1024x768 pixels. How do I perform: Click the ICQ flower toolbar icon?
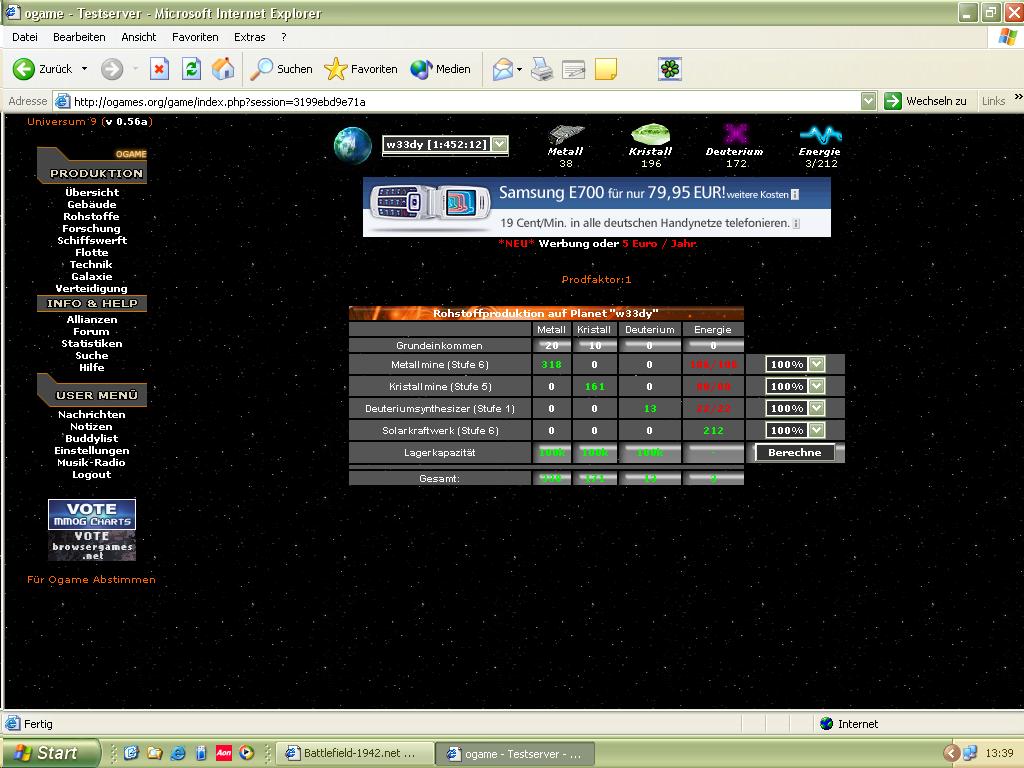click(670, 69)
